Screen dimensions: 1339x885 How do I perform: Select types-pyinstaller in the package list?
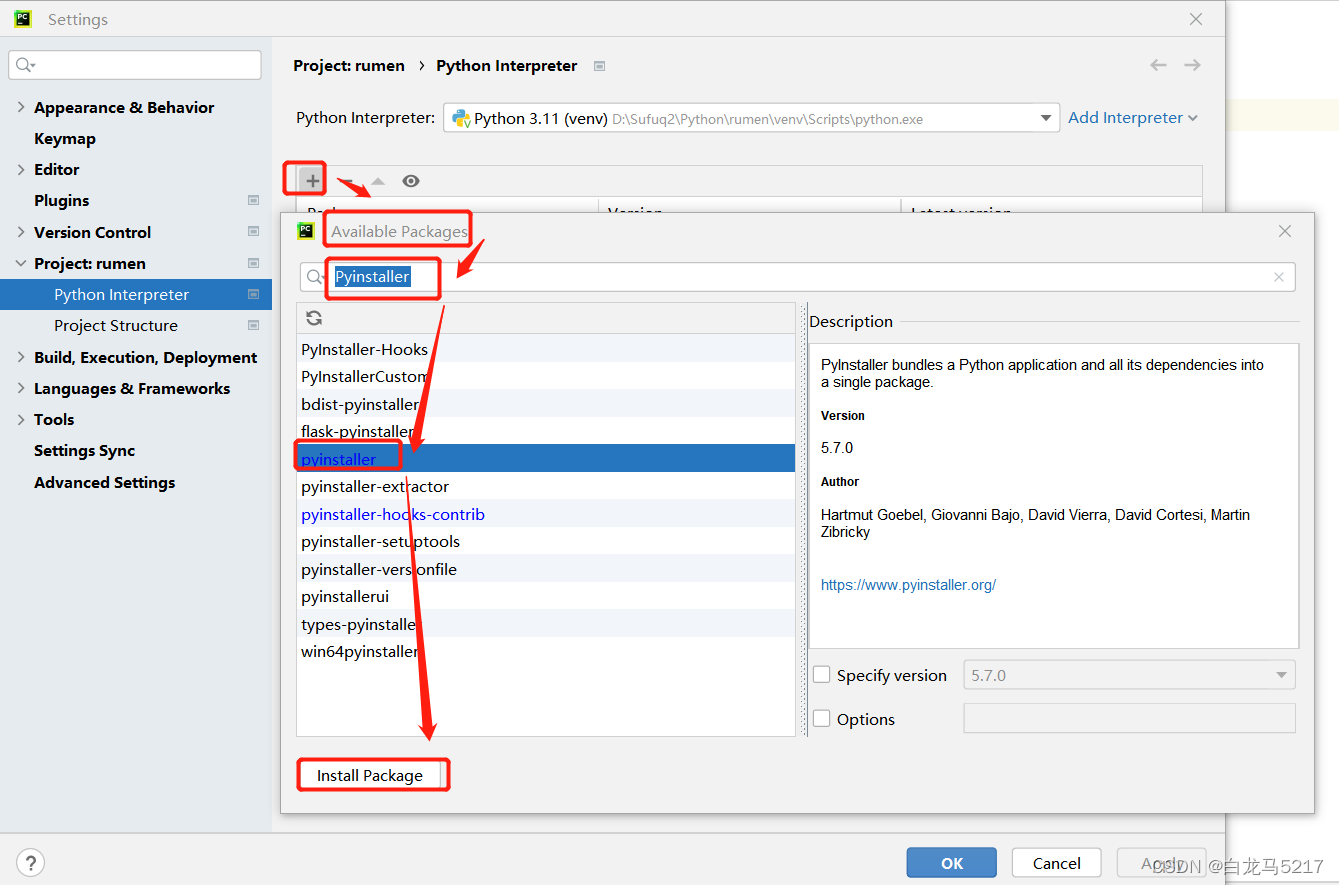tap(546, 624)
